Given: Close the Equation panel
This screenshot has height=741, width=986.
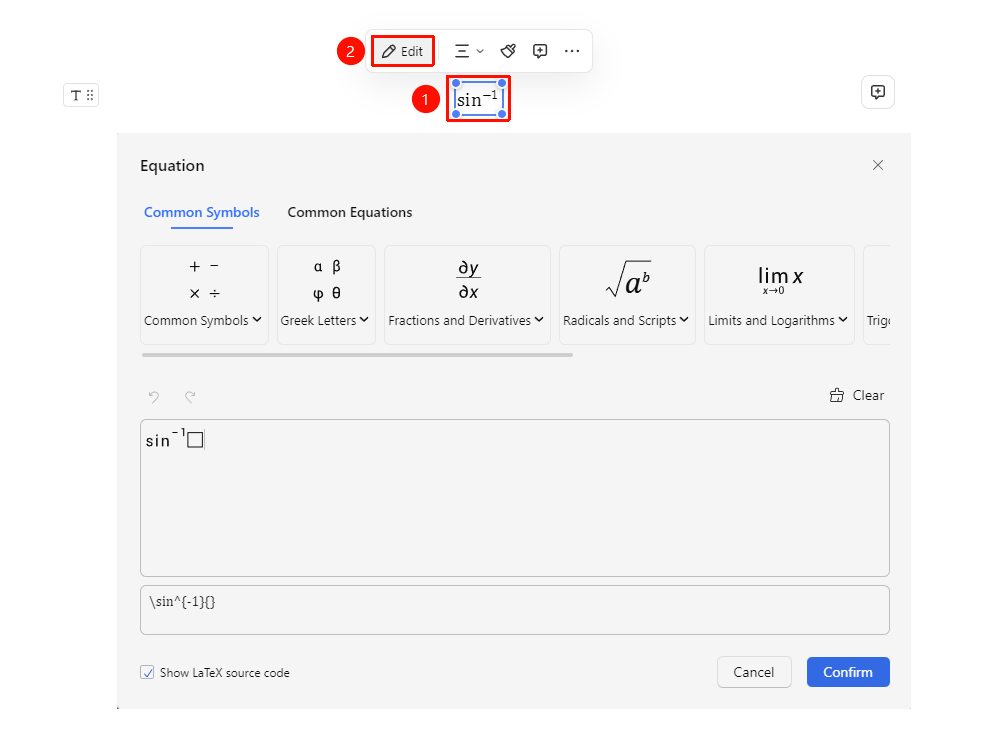Looking at the screenshot, I should tap(878, 165).
